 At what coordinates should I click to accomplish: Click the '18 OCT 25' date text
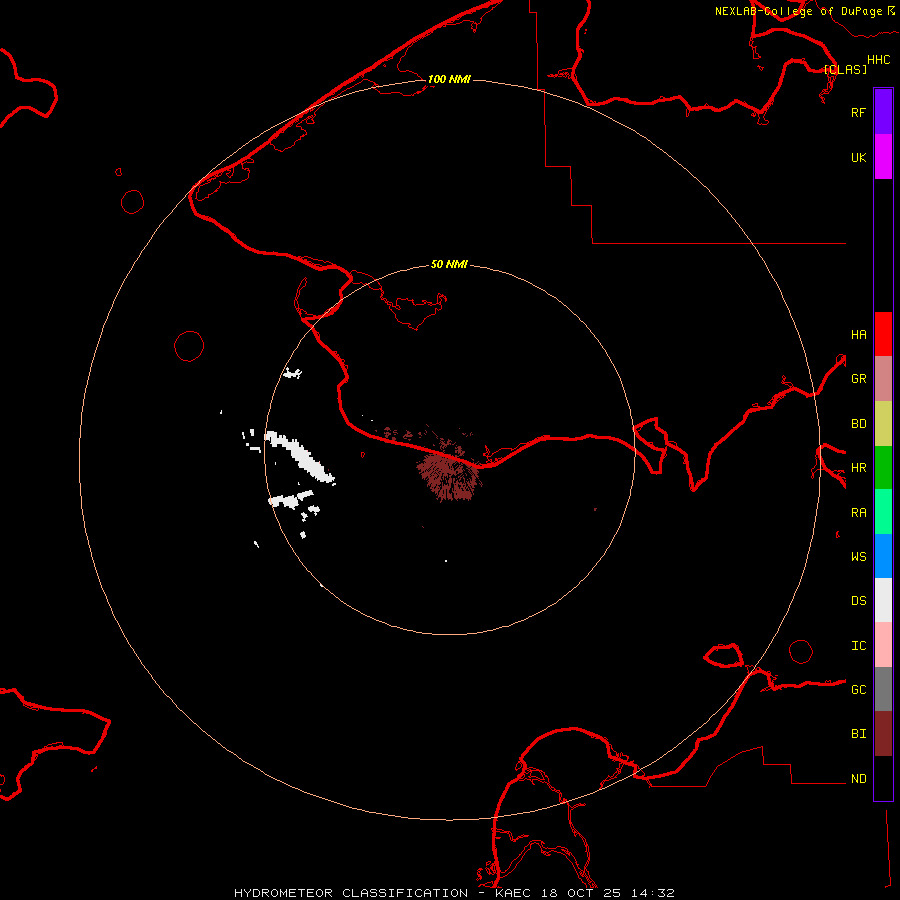[581, 893]
